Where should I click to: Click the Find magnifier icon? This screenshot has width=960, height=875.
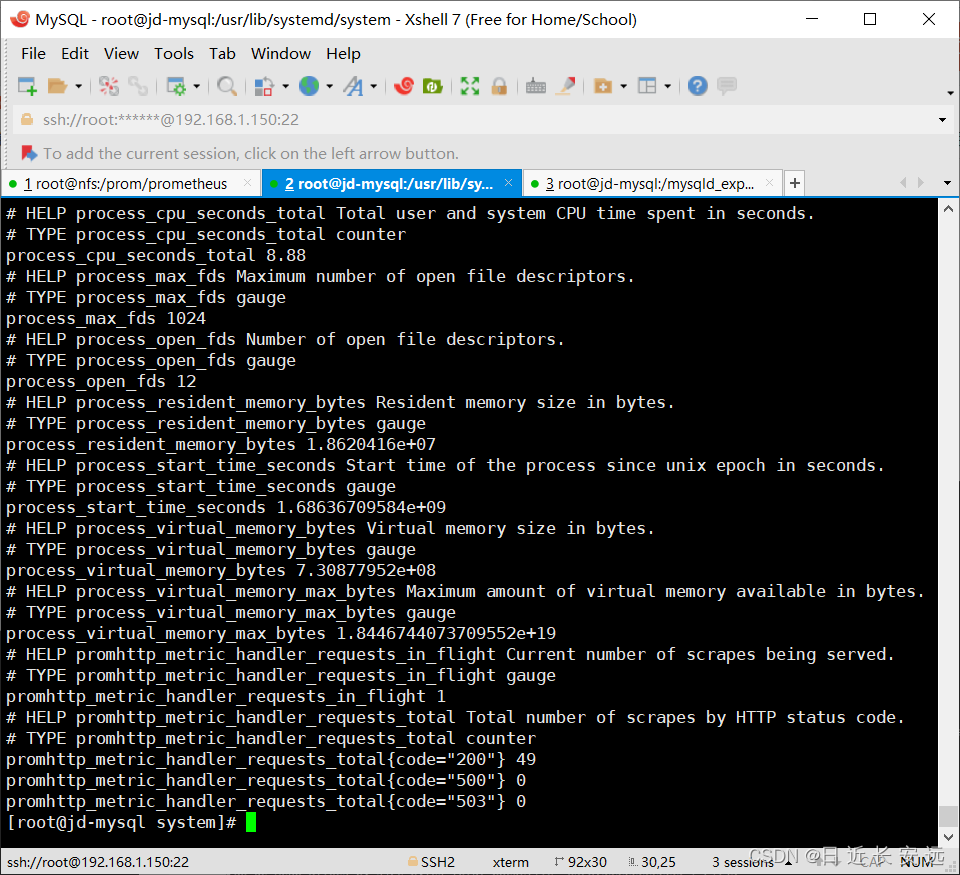coord(227,86)
